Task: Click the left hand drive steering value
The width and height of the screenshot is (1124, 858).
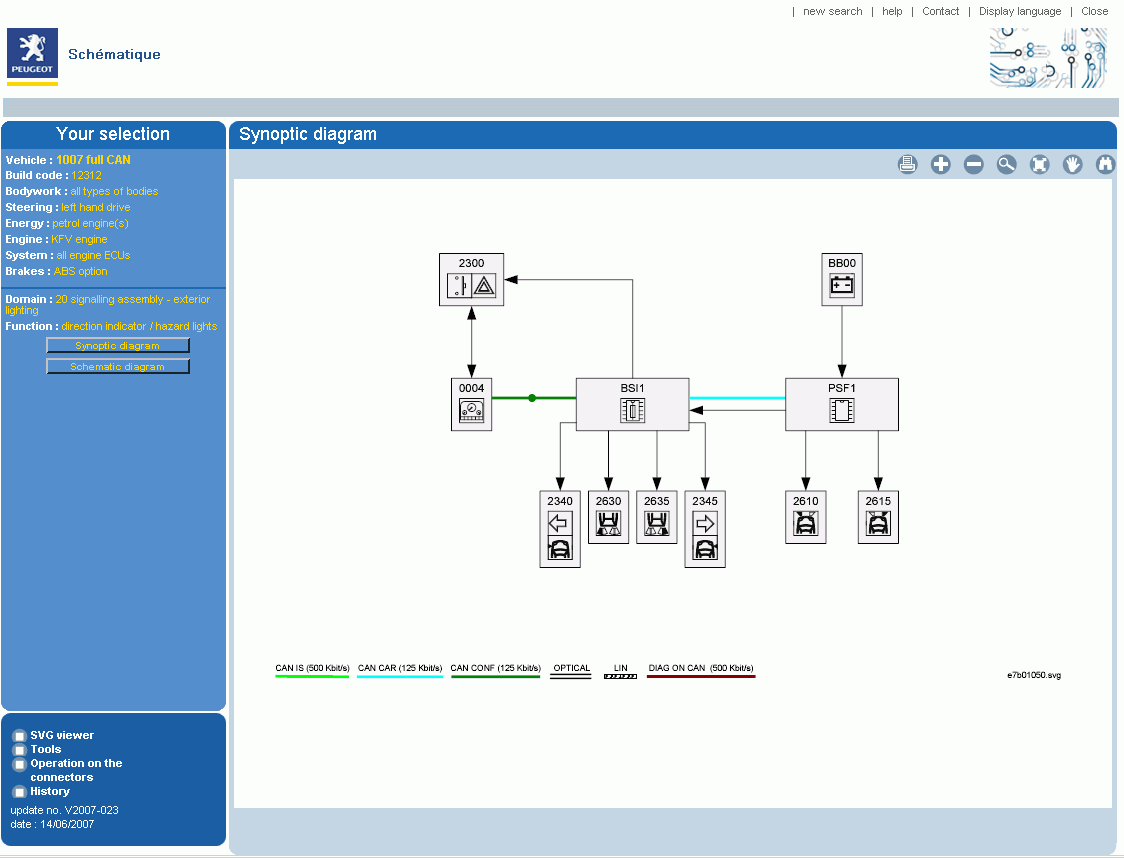Action: (x=95, y=207)
